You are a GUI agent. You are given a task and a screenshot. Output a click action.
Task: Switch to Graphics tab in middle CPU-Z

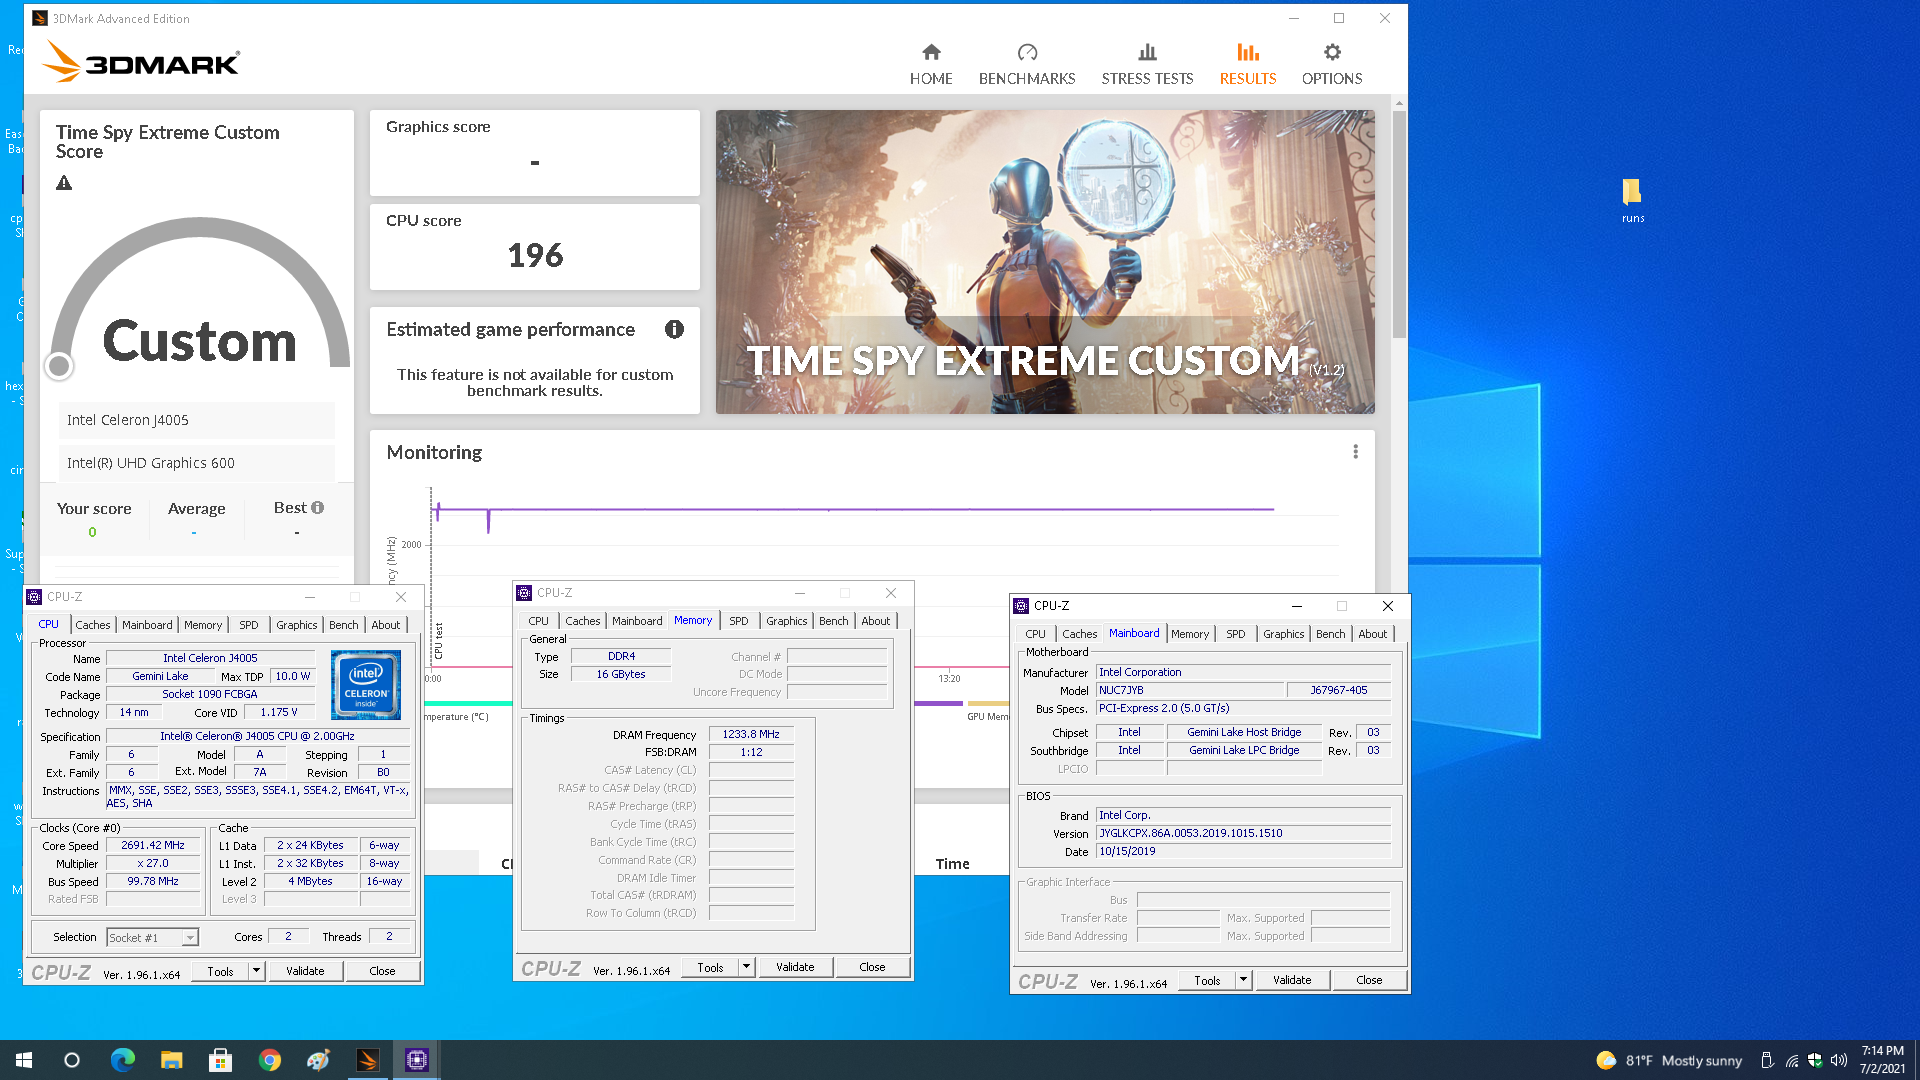point(786,621)
